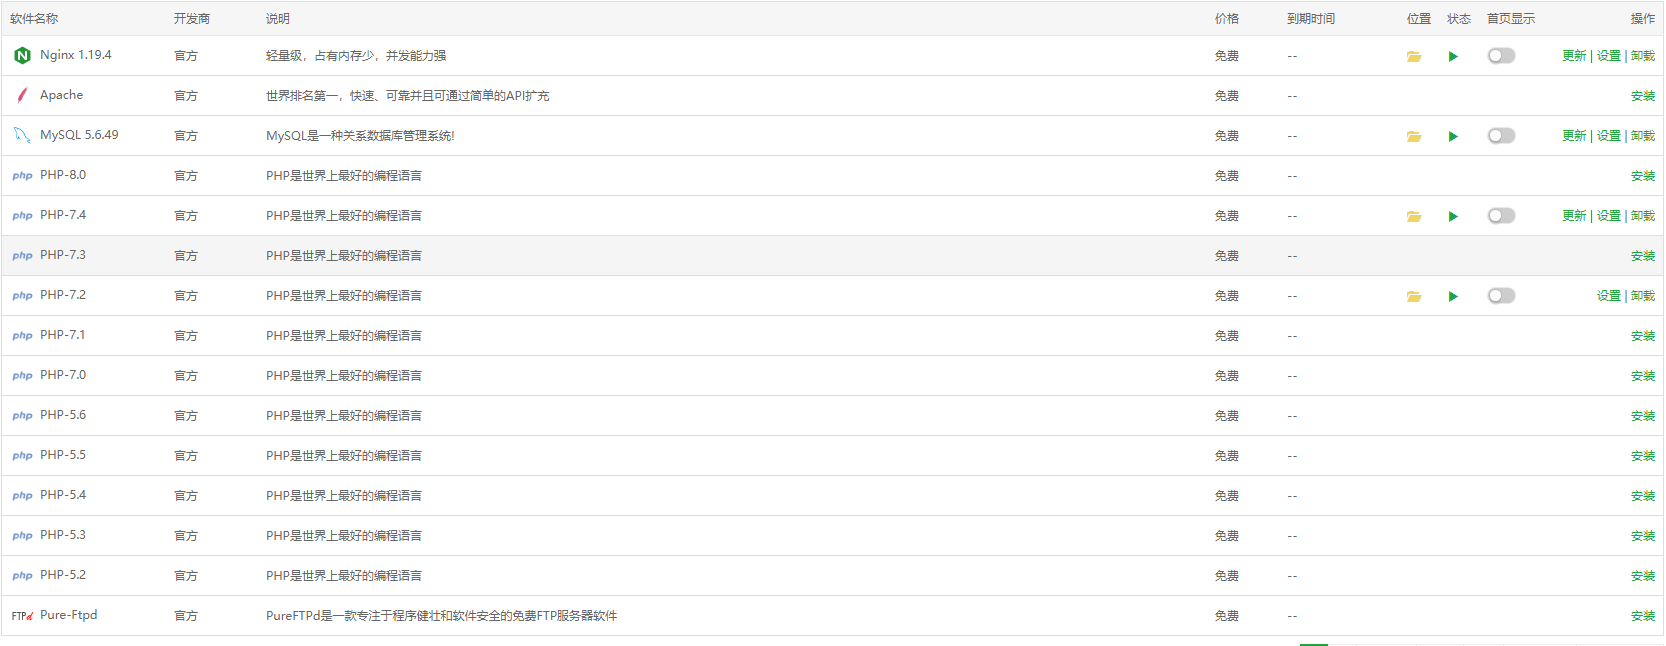This screenshot has width=1666, height=646.
Task: Open the MySQL 5.6.49 folder icon
Action: (1414, 136)
